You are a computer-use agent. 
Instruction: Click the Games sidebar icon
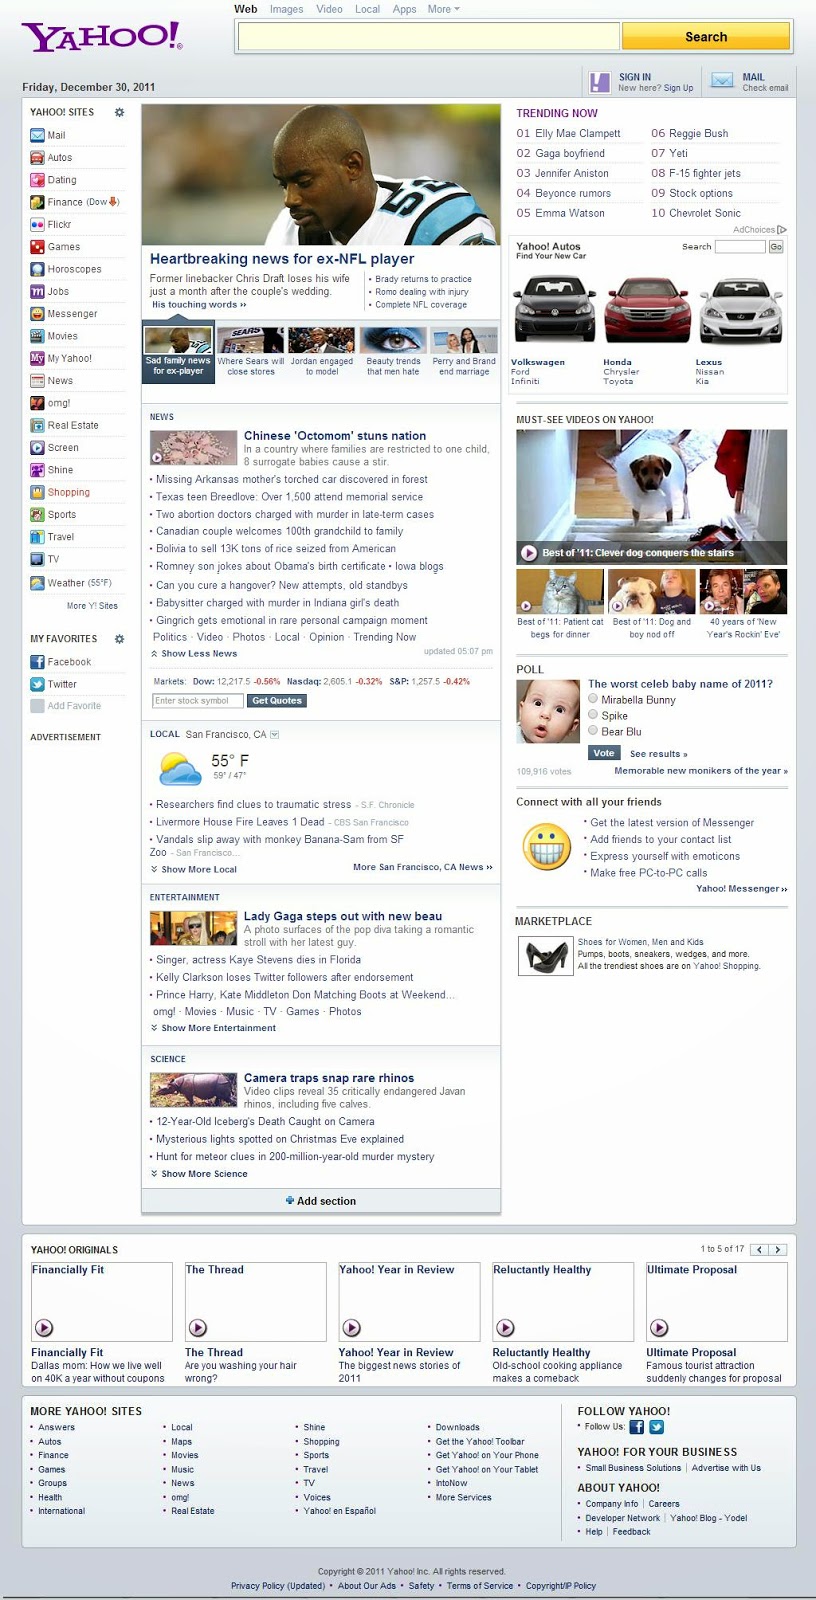37,246
